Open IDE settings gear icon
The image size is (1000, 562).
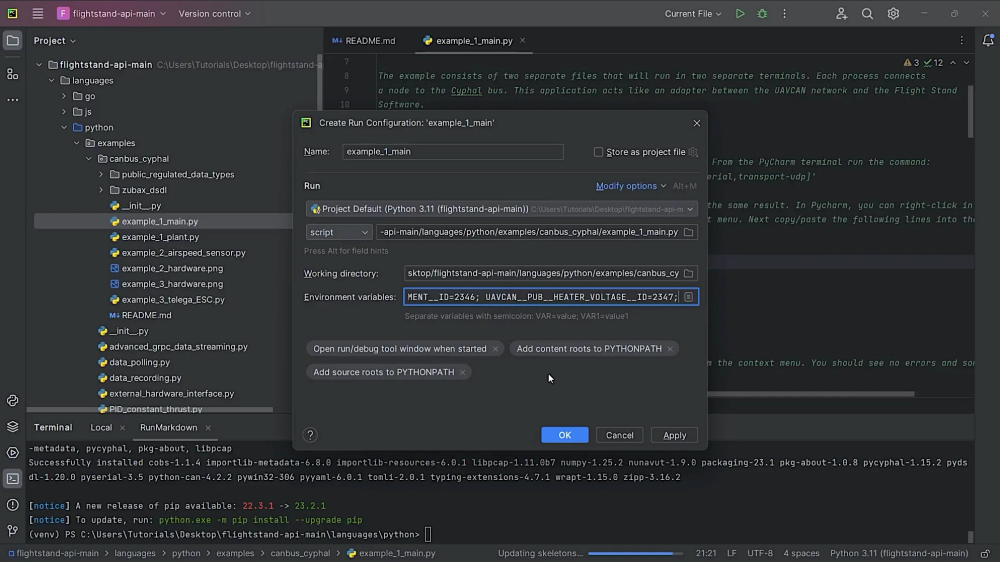click(x=893, y=14)
